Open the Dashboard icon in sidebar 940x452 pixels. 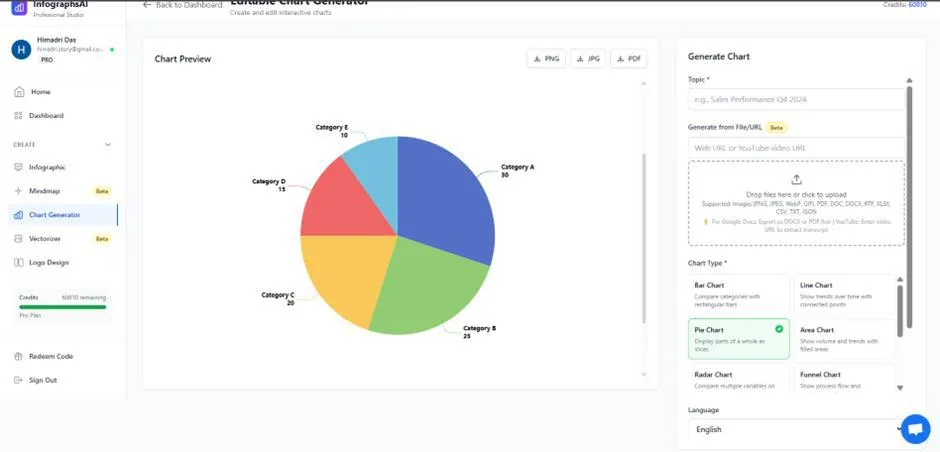point(19,116)
